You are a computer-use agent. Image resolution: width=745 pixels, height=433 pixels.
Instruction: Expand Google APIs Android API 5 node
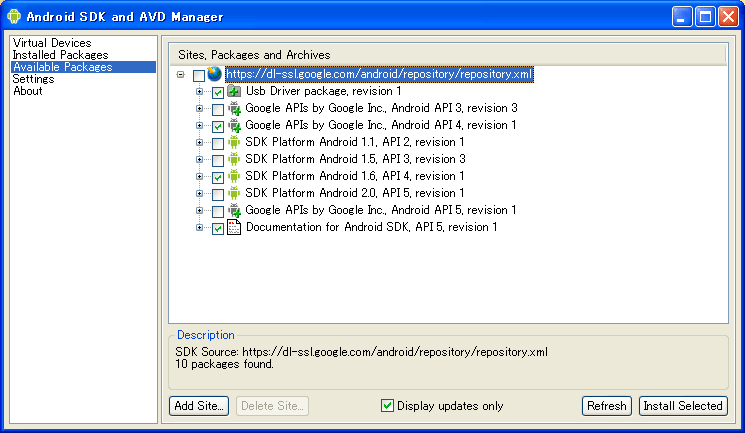[x=199, y=211]
